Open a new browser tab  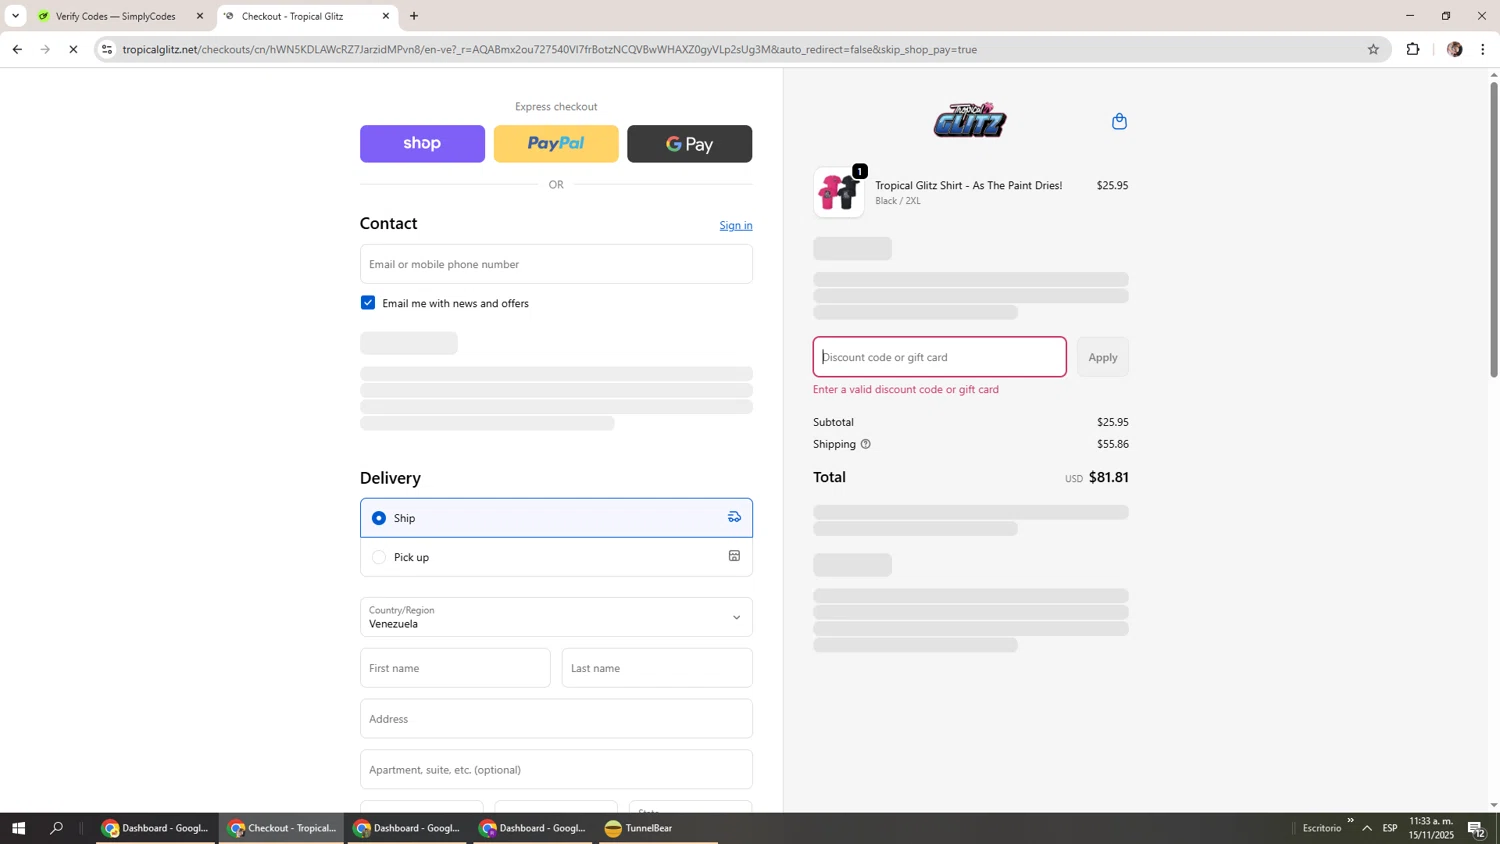(414, 16)
